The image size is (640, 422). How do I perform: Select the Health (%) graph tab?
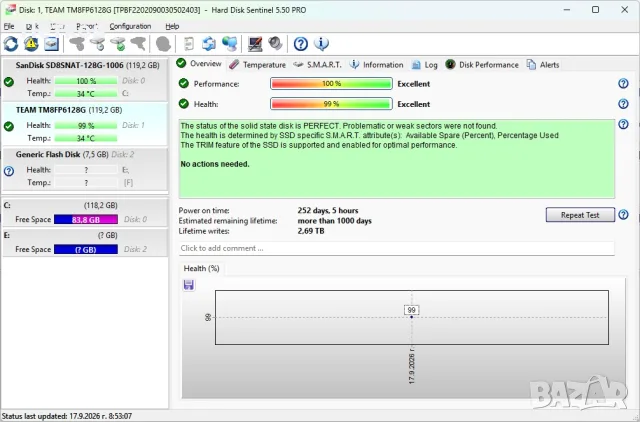coord(202,269)
